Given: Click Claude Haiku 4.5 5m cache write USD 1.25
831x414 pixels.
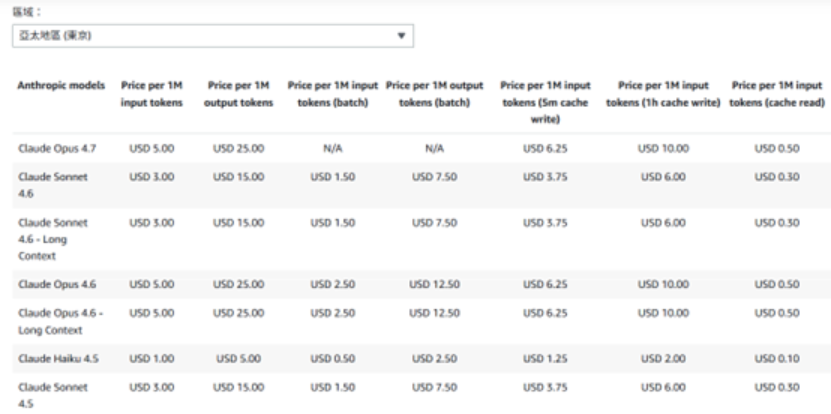Looking at the screenshot, I should click(545, 358).
